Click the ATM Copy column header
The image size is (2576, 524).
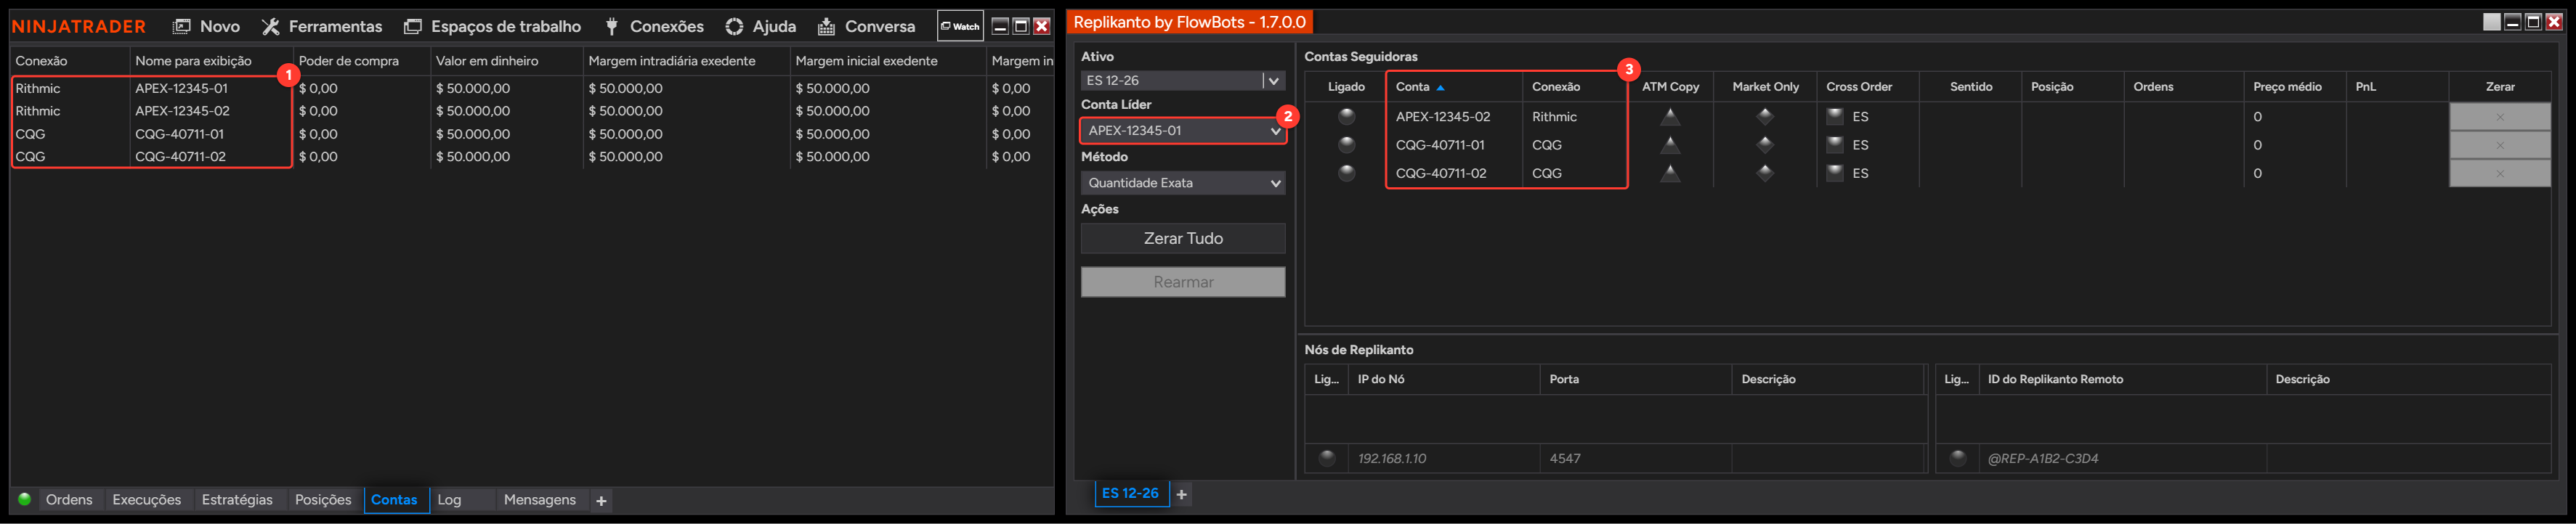pyautogui.click(x=1670, y=87)
